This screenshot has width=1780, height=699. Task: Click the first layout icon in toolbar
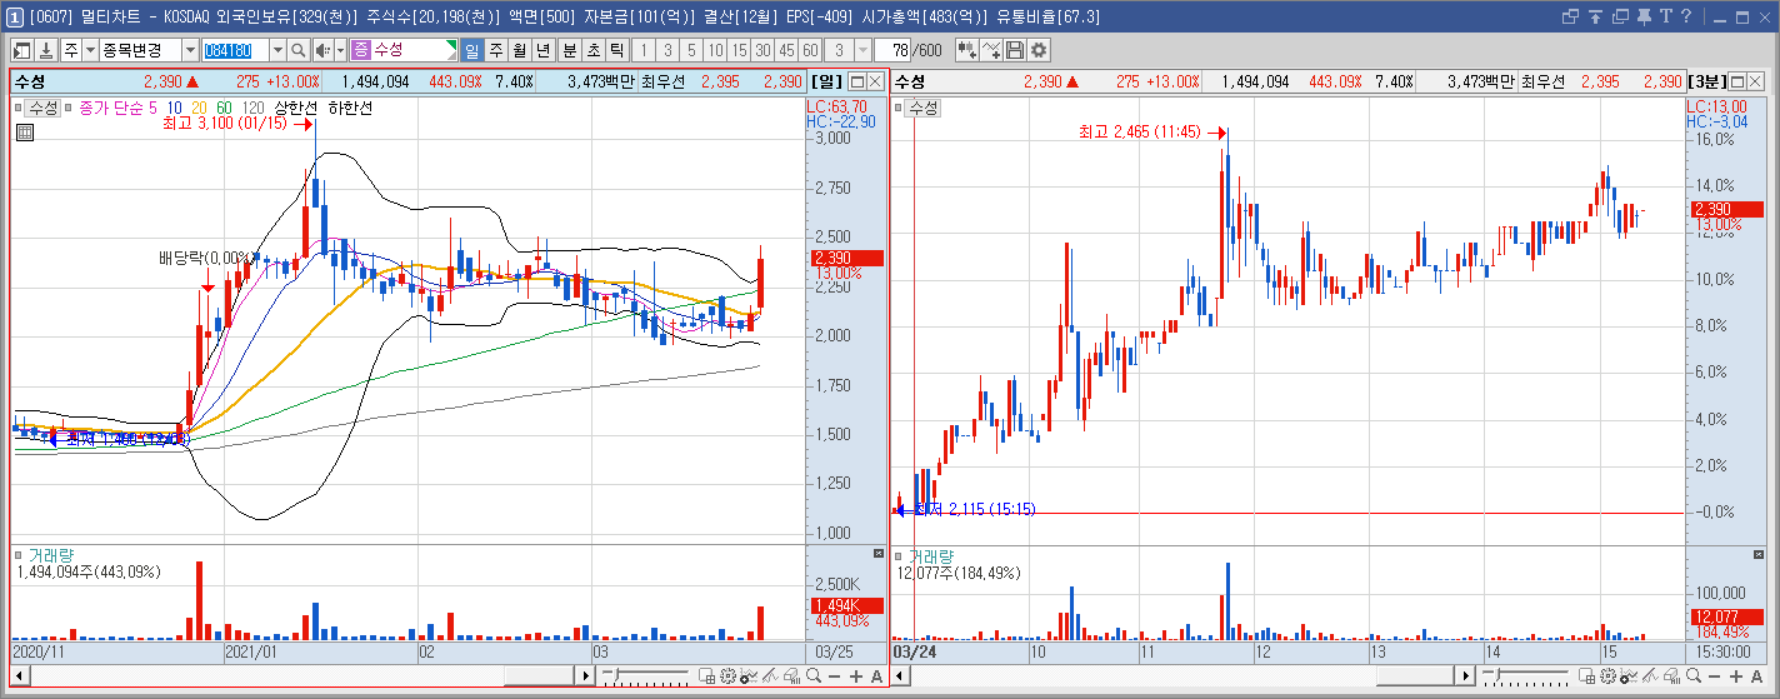pyautogui.click(x=21, y=50)
